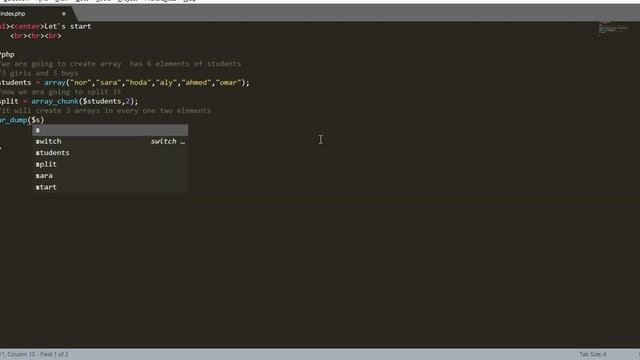This screenshot has width=640, height=360.
Task: Pick "students" from the autocomplete list
Action: (110, 153)
